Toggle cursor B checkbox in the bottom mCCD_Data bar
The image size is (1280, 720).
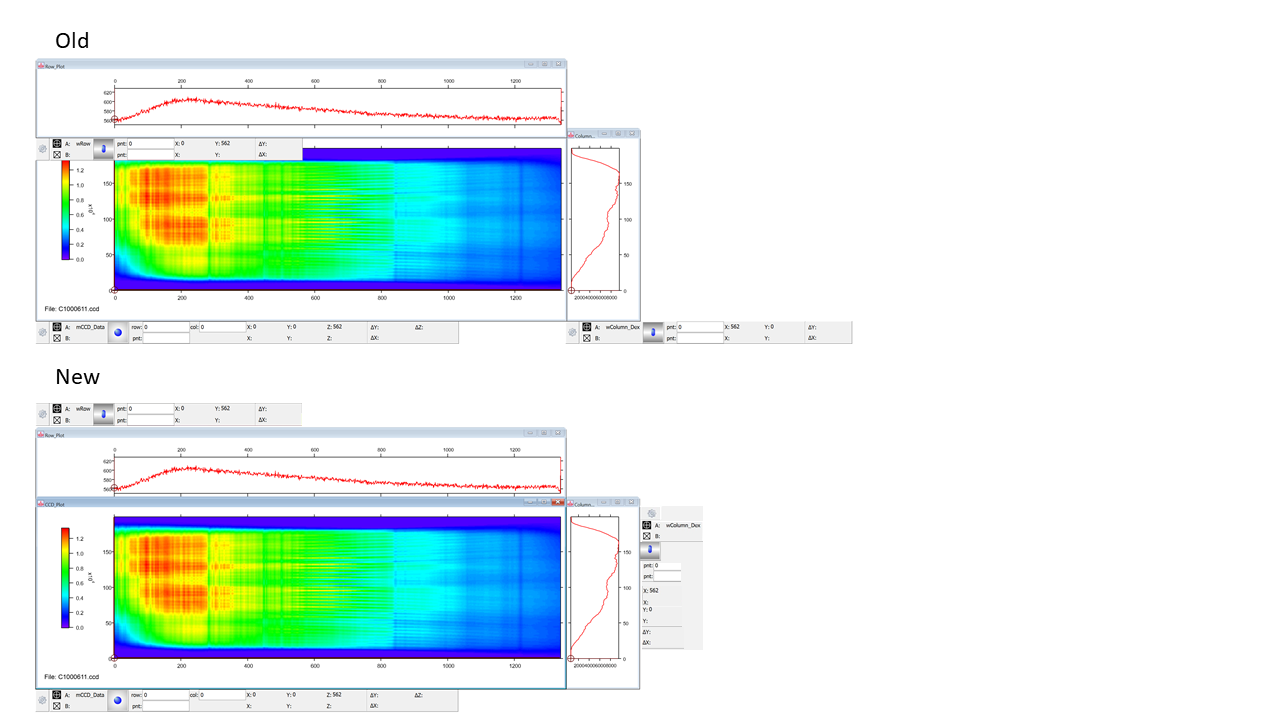tap(57, 706)
